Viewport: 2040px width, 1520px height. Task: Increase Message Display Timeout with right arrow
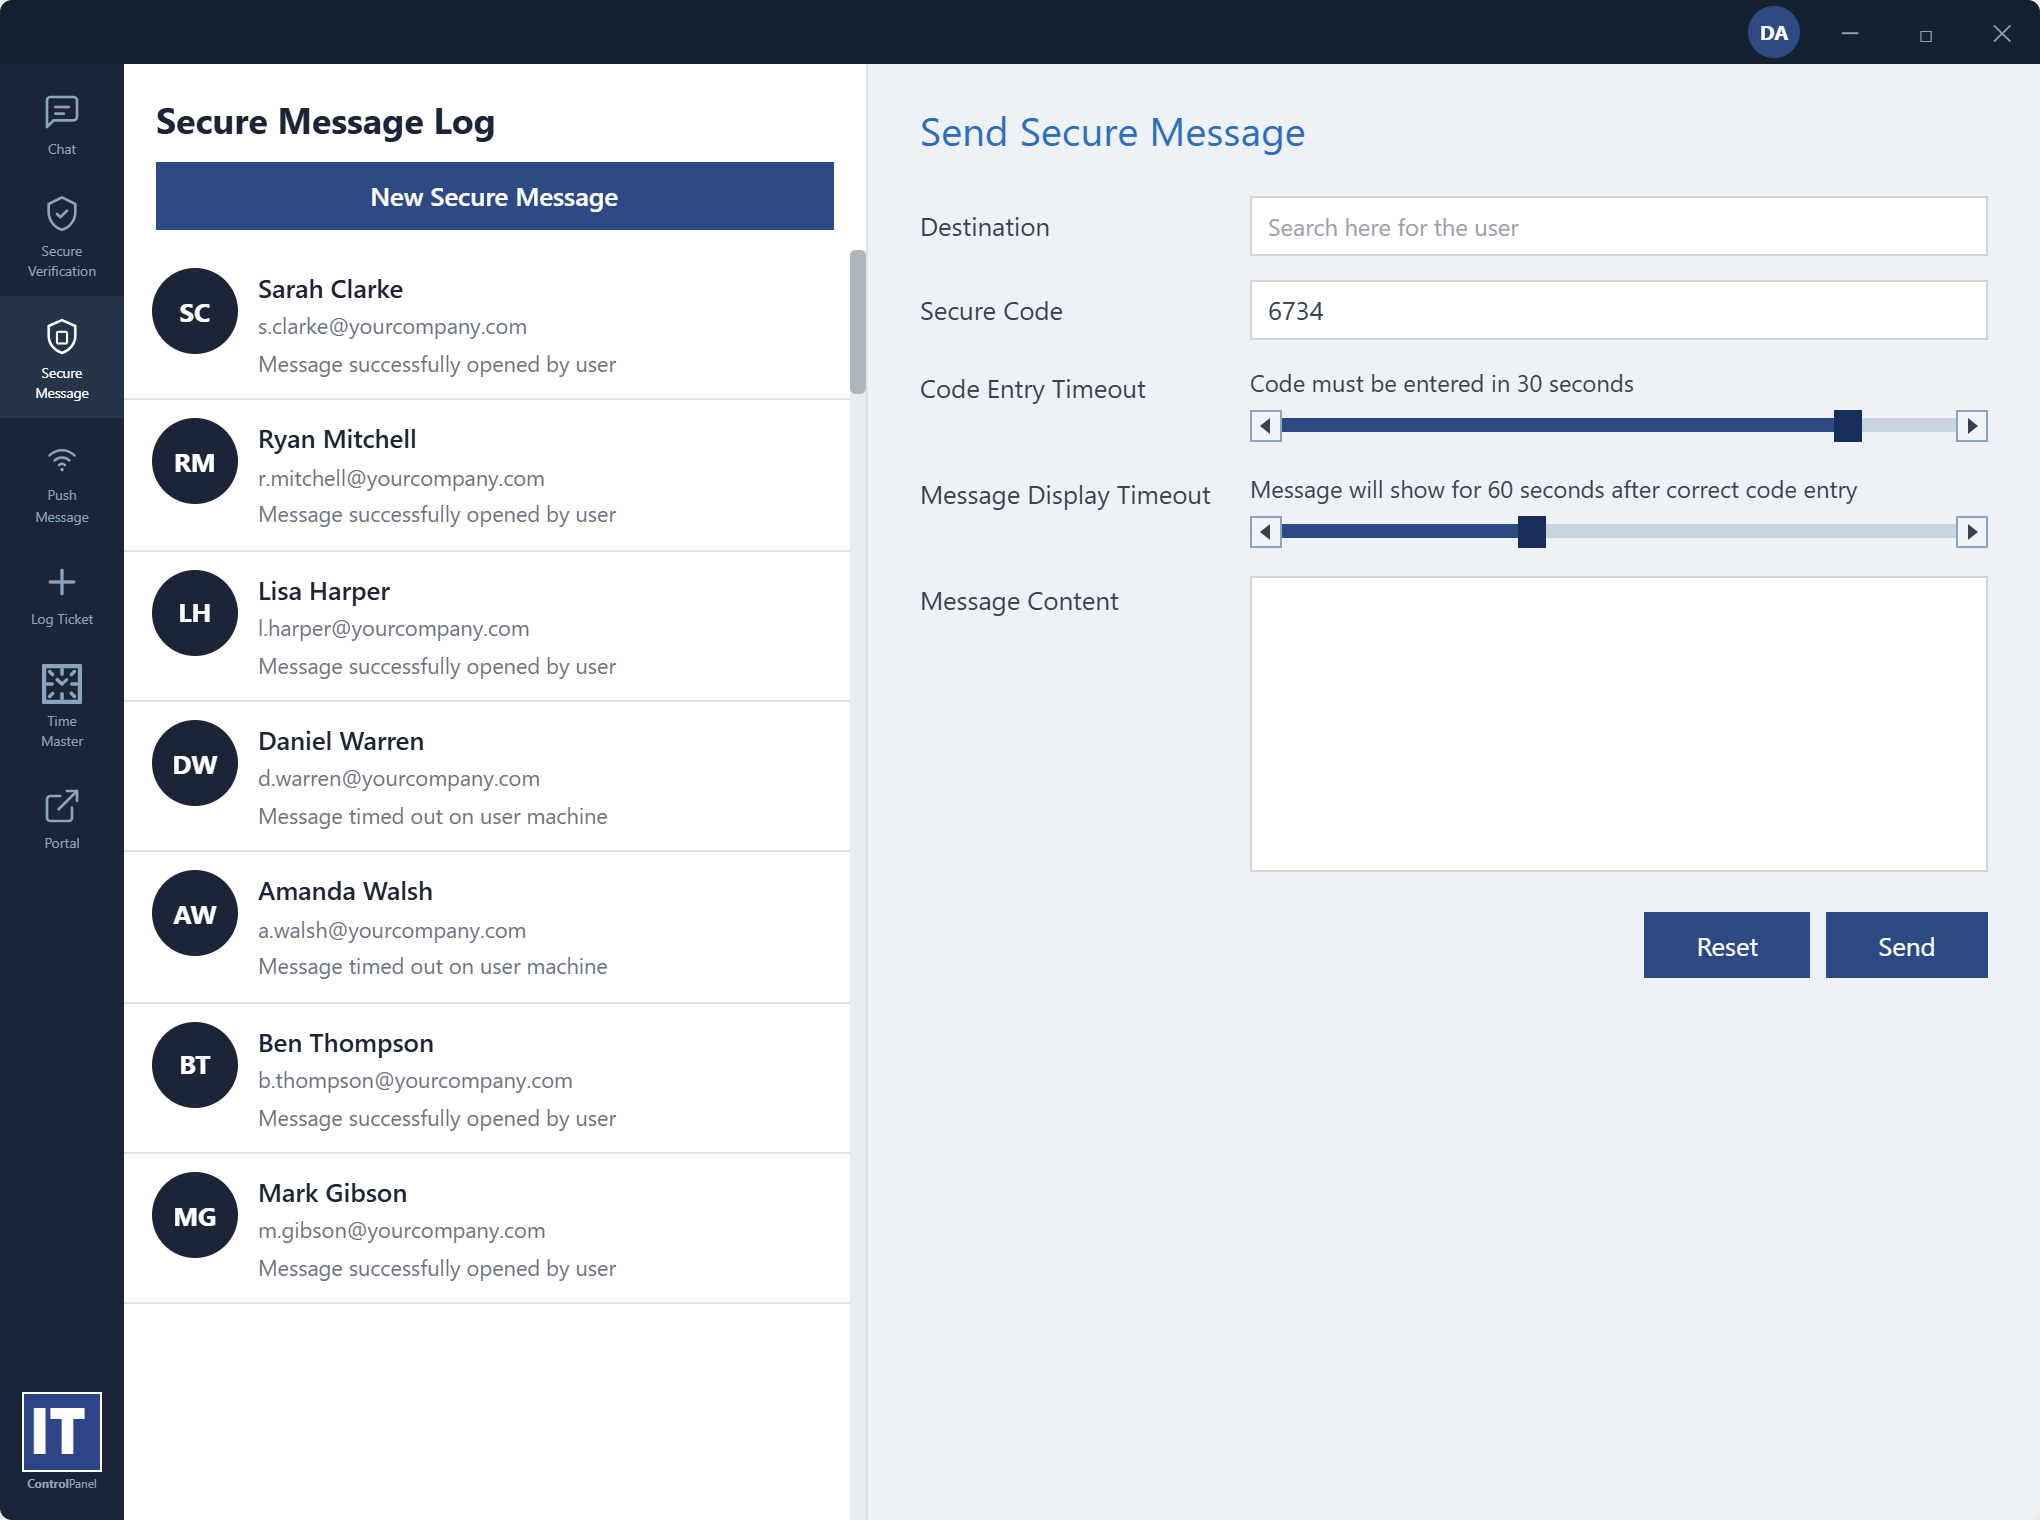[1971, 532]
